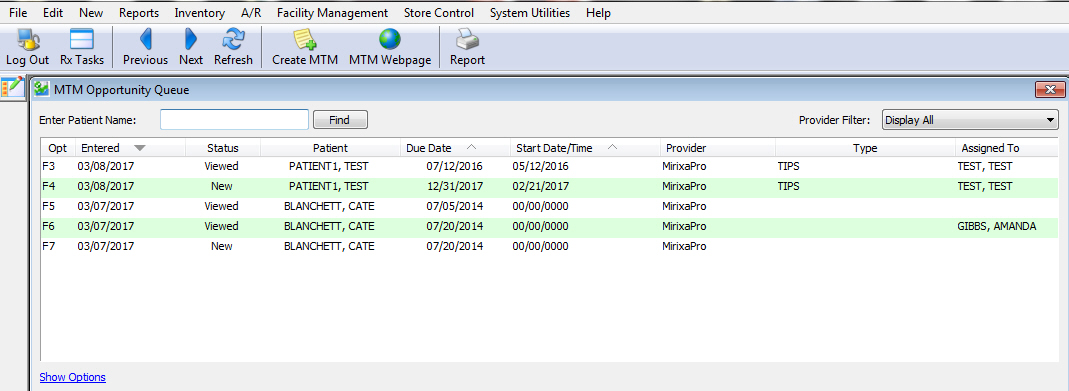Click the 03/07/2017 entered date in row F5
The height and width of the screenshot is (391, 1069).
(x=106, y=206)
